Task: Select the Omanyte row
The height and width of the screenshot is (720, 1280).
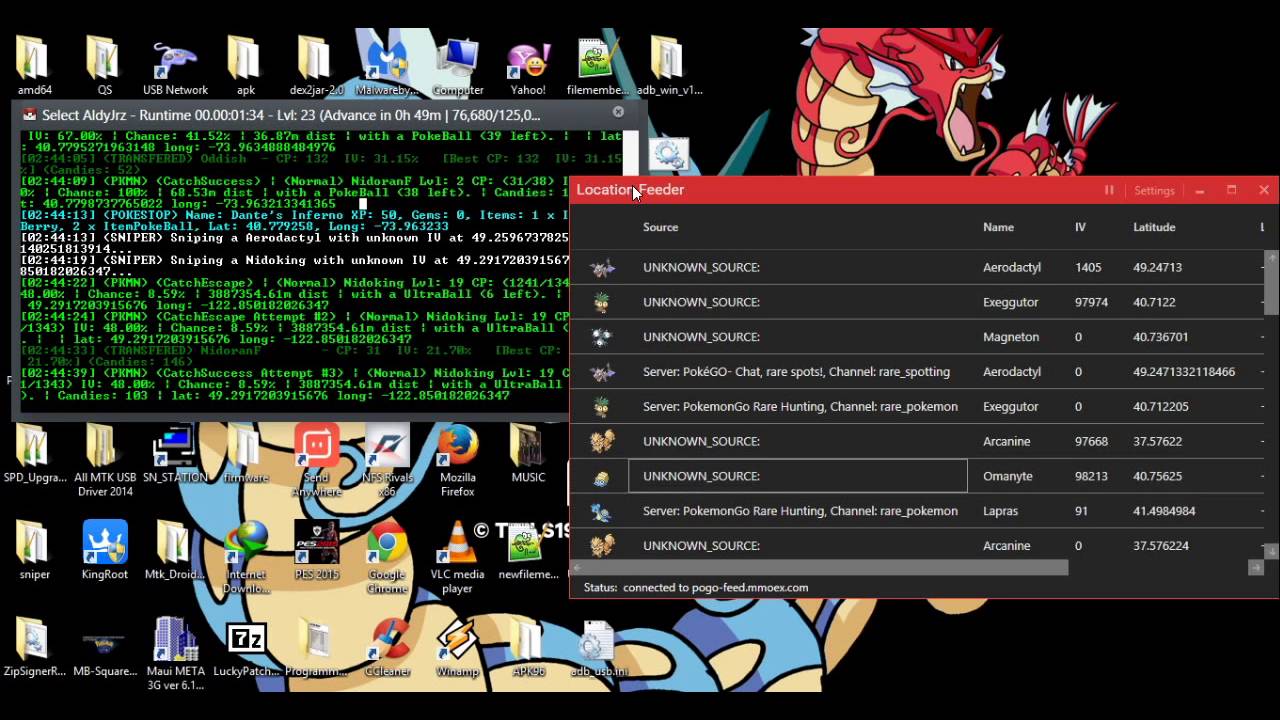Action: pyautogui.click(x=797, y=476)
